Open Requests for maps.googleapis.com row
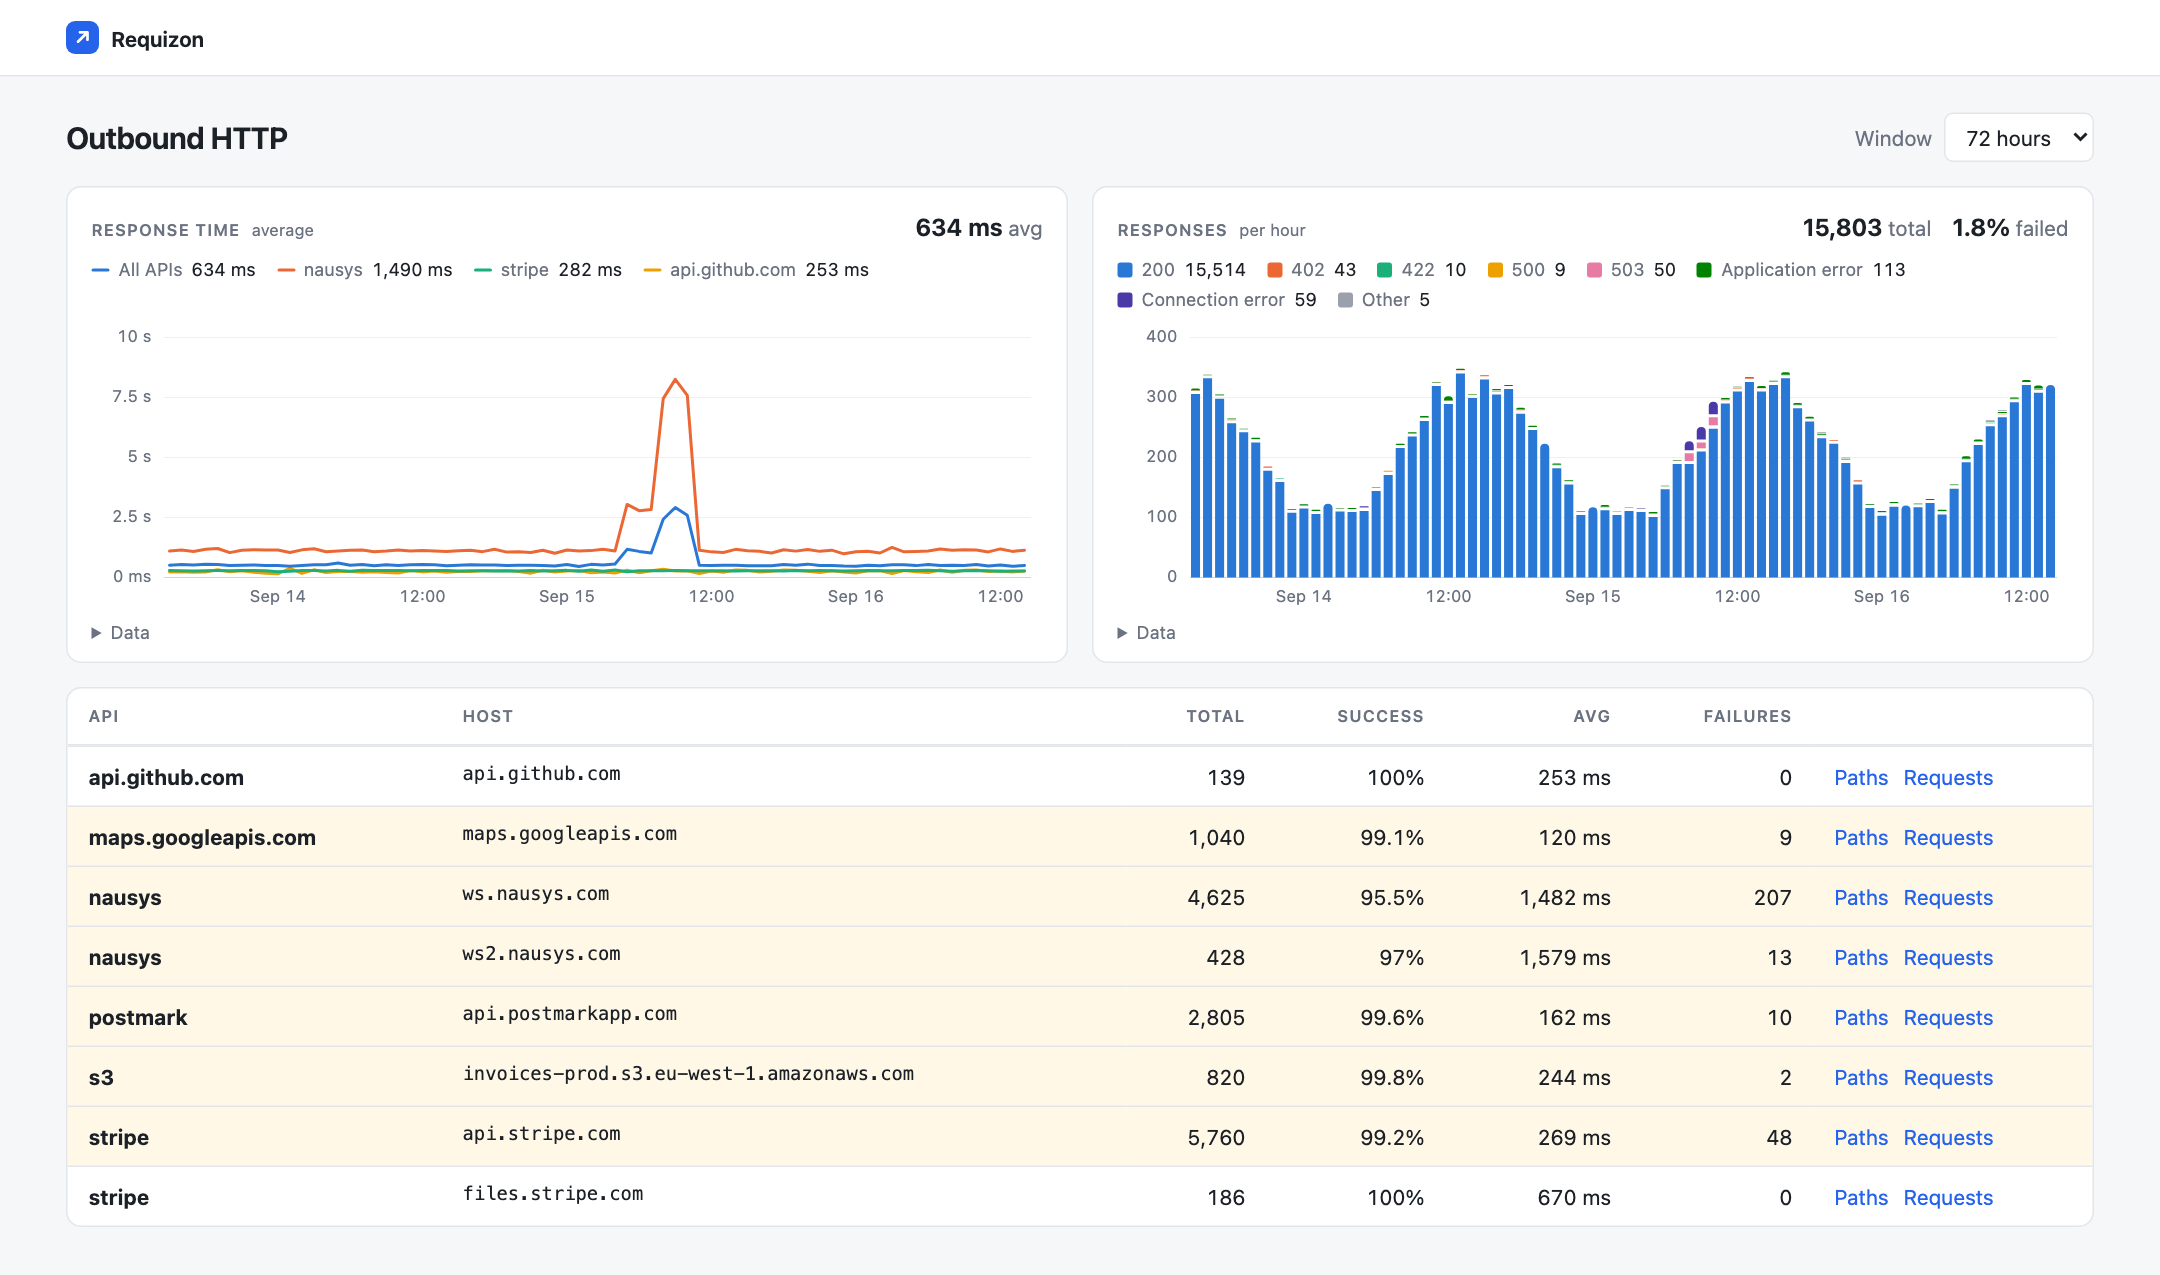The image size is (2160, 1275). click(1948, 838)
